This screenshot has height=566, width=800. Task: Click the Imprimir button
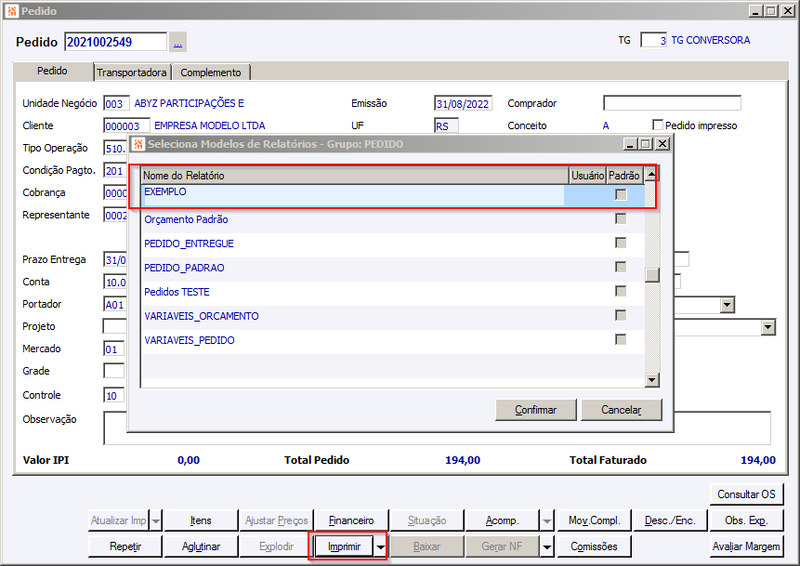click(x=344, y=547)
